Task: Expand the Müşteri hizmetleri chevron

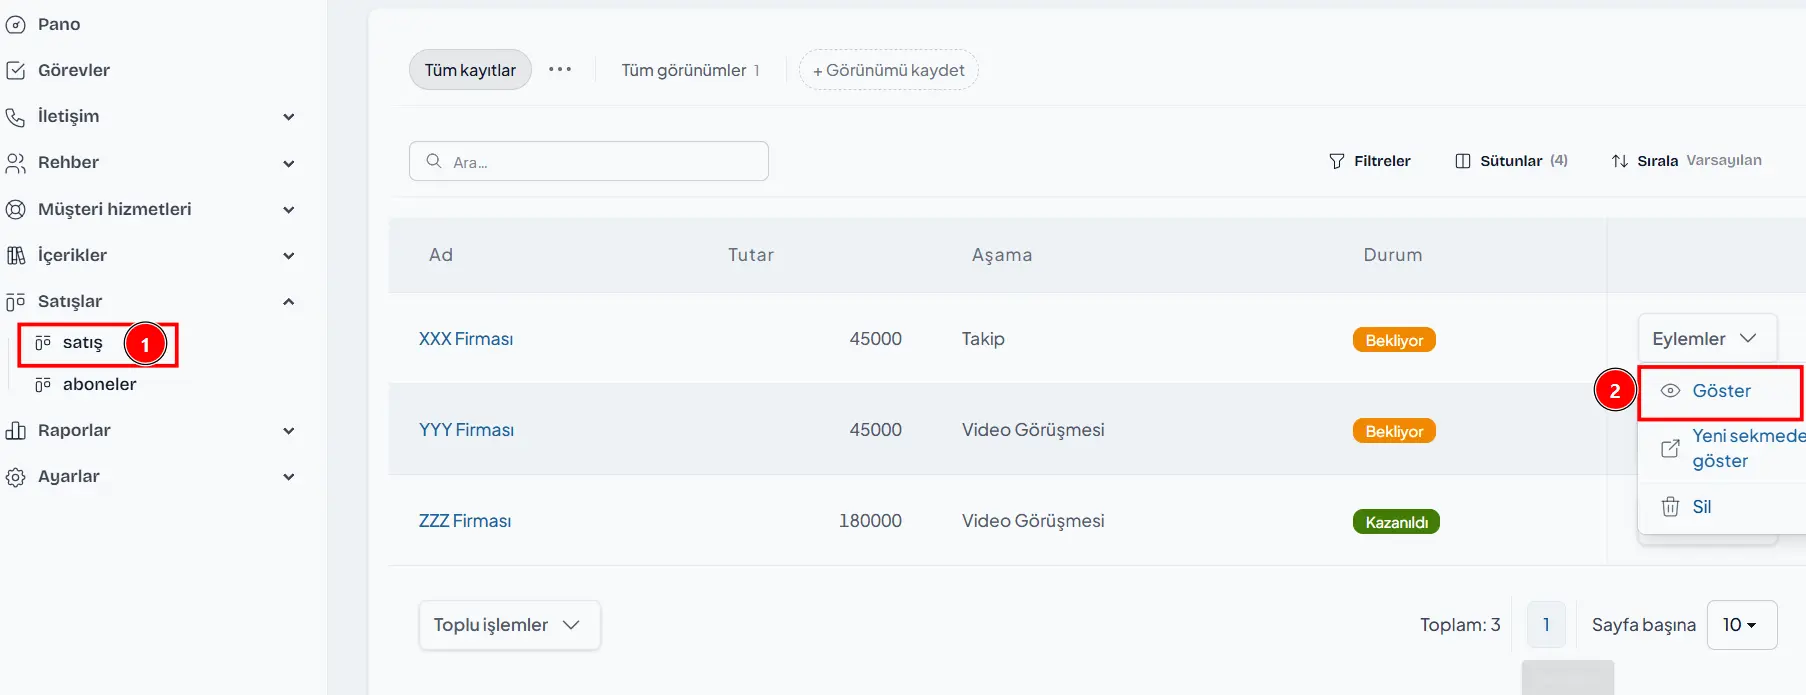Action: (289, 210)
